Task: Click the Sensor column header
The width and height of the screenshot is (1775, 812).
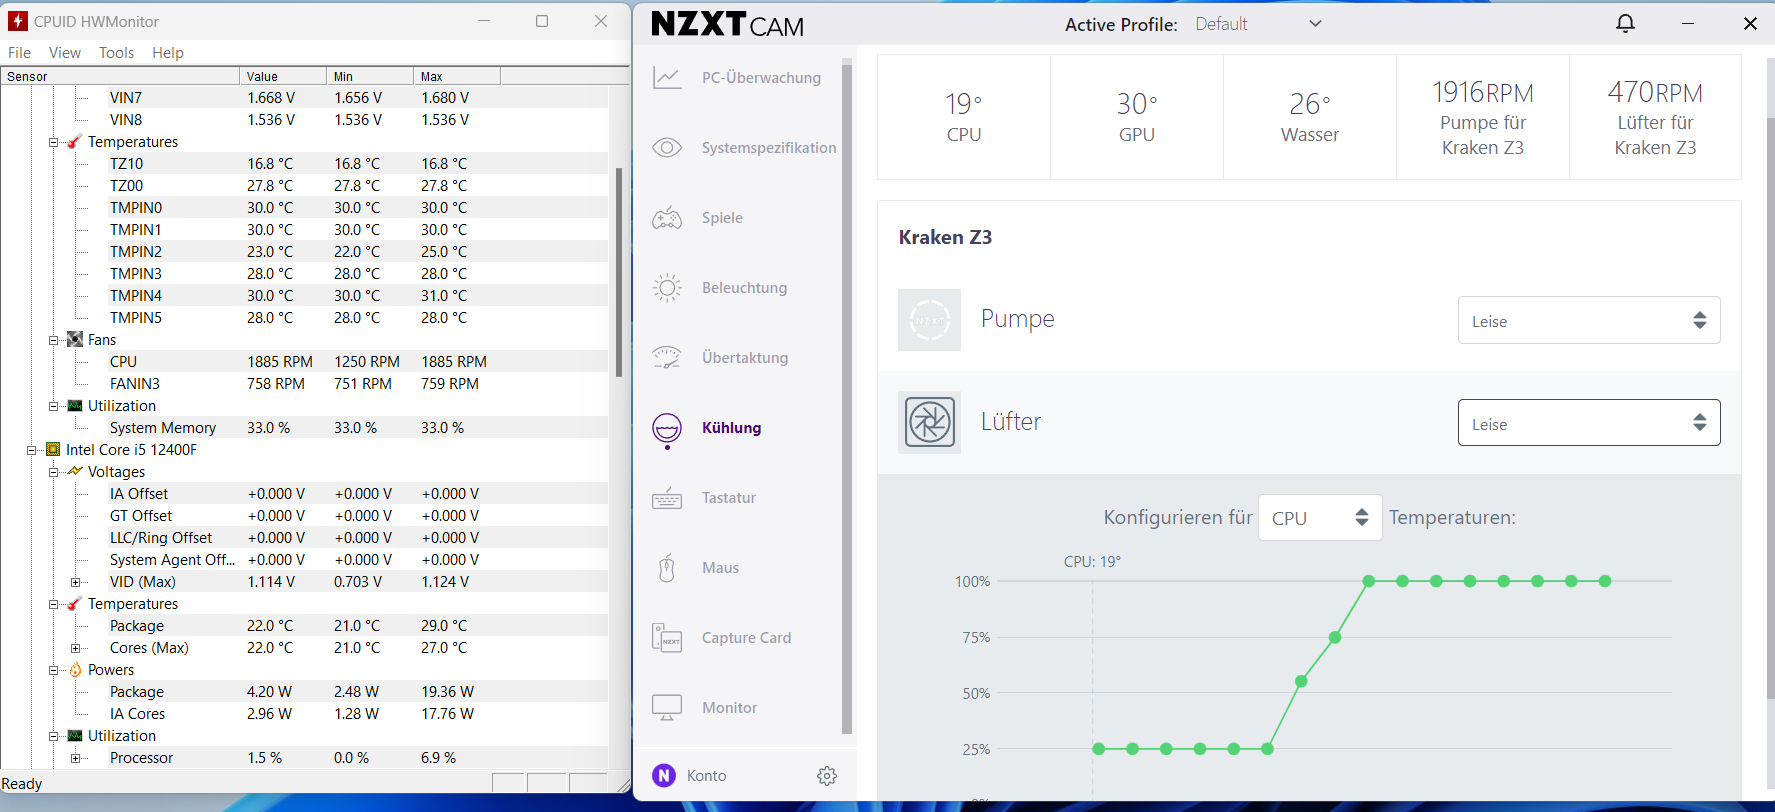Action: point(120,76)
